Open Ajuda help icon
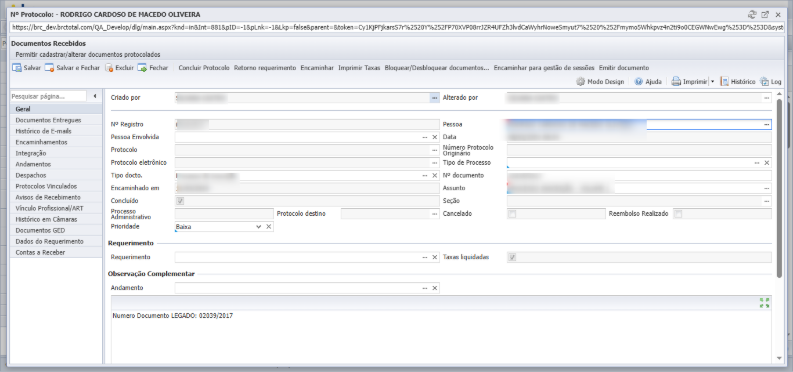The image size is (793, 372). coord(639,81)
